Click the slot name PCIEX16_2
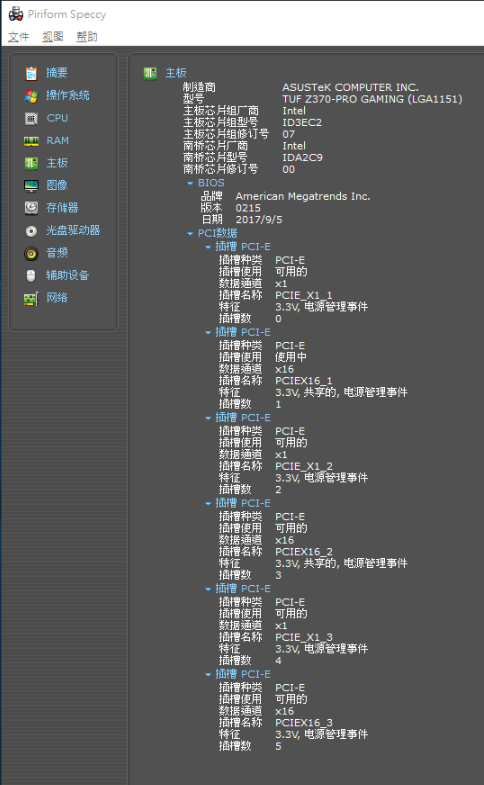Screen dimensions: 484x785 point(303,552)
